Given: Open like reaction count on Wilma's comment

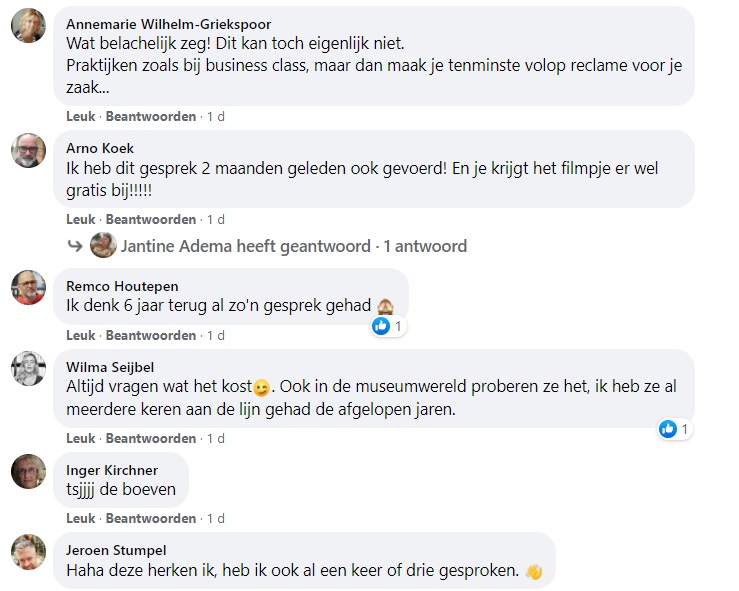Looking at the screenshot, I should 674,429.
